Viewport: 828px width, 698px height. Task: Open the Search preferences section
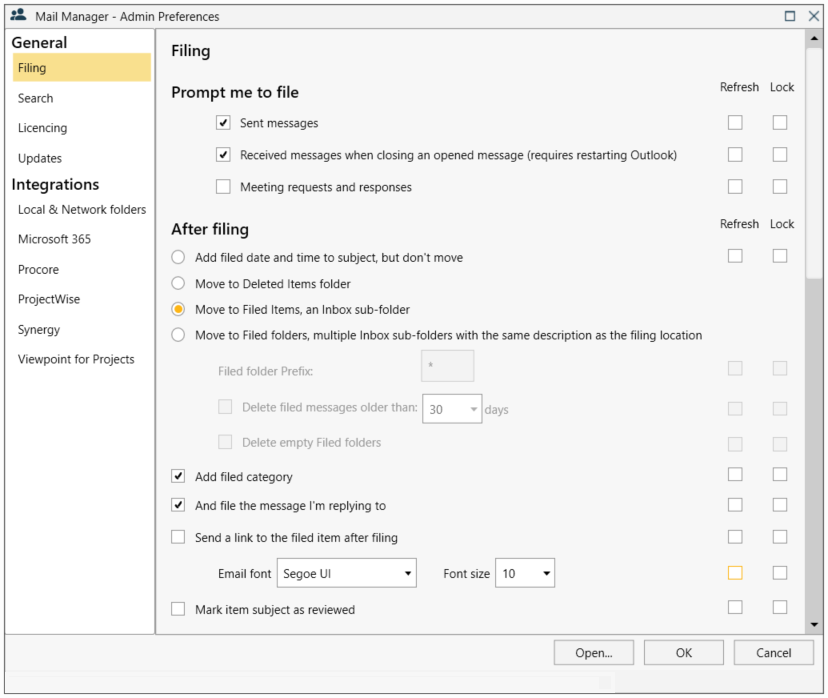(x=36, y=98)
